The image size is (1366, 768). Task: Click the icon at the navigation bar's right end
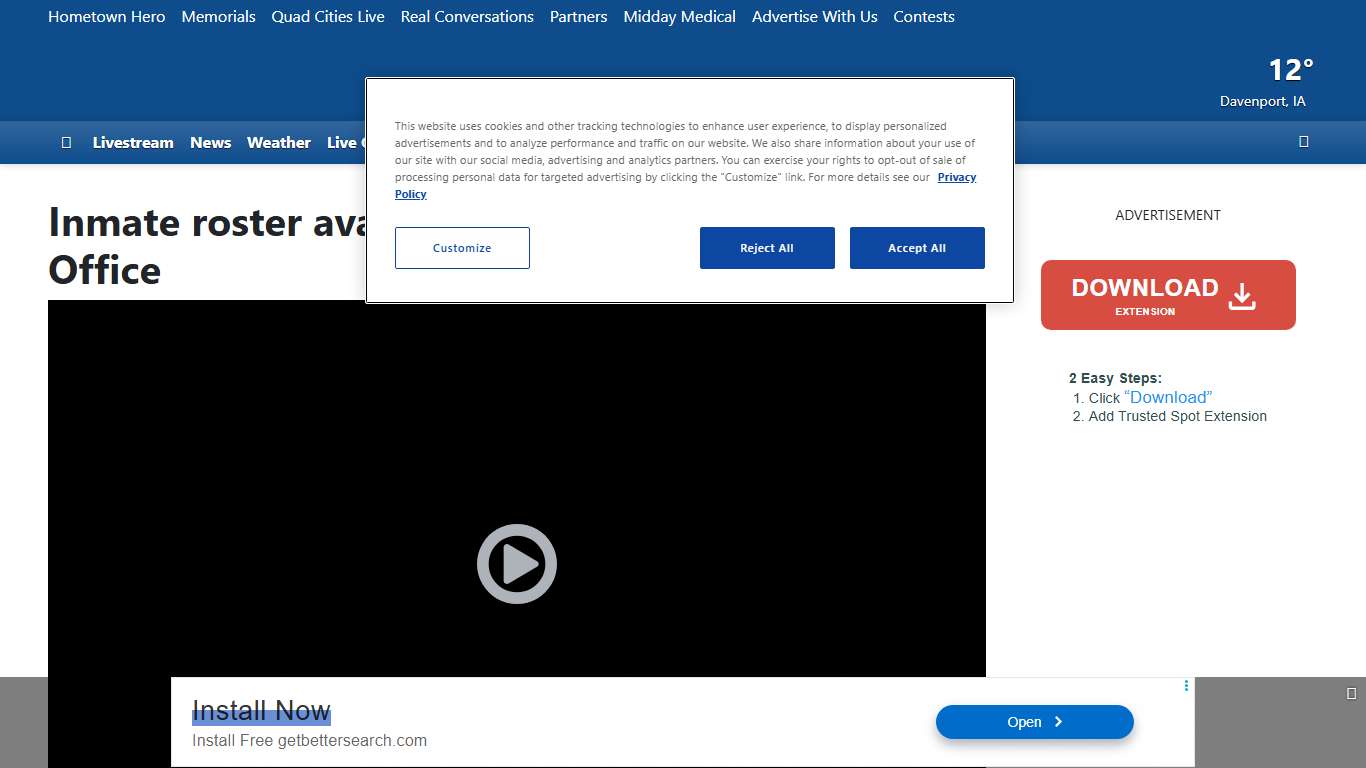[x=1303, y=142]
